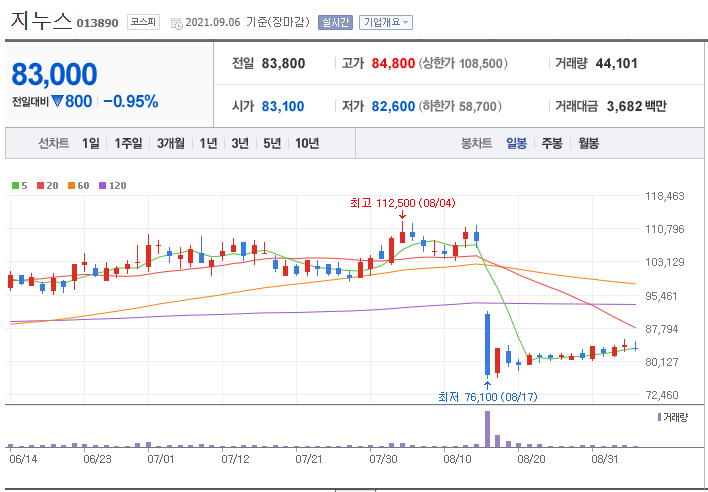Open the 기업개요 dropdown
Image resolution: width=708 pixels, height=492 pixels.
pyautogui.click(x=386, y=22)
